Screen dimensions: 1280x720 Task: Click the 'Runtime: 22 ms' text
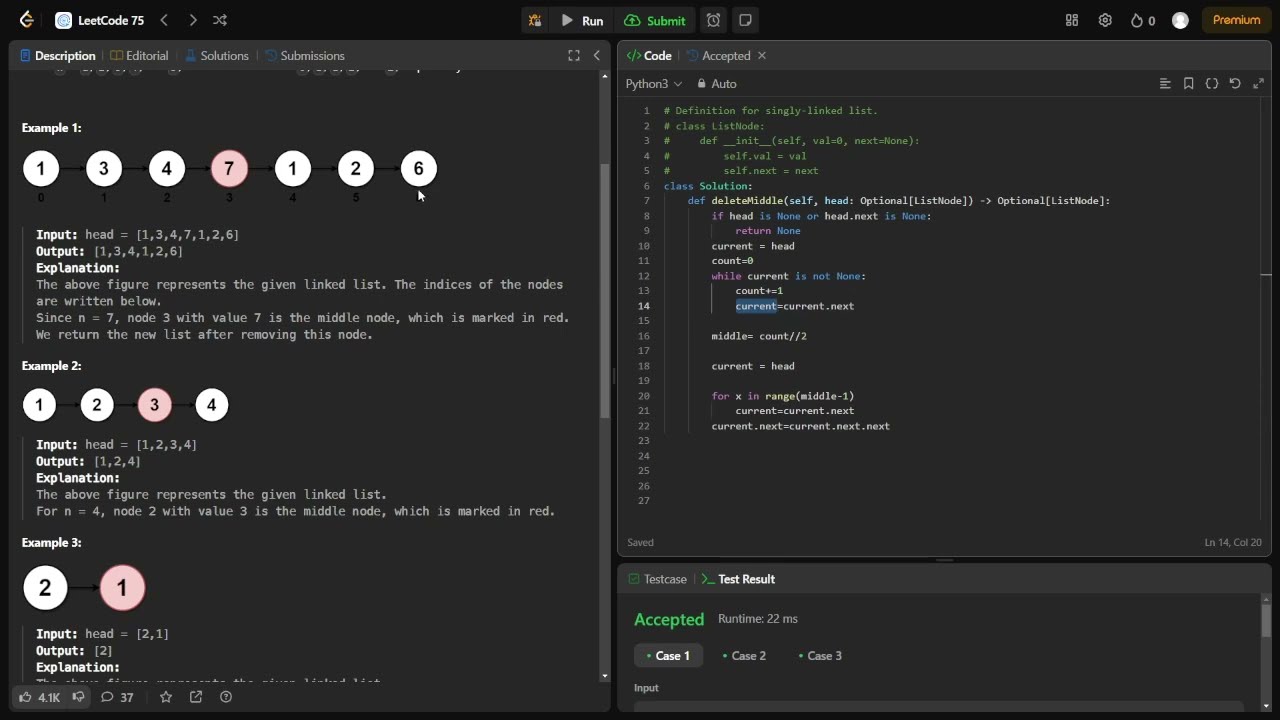(x=758, y=619)
